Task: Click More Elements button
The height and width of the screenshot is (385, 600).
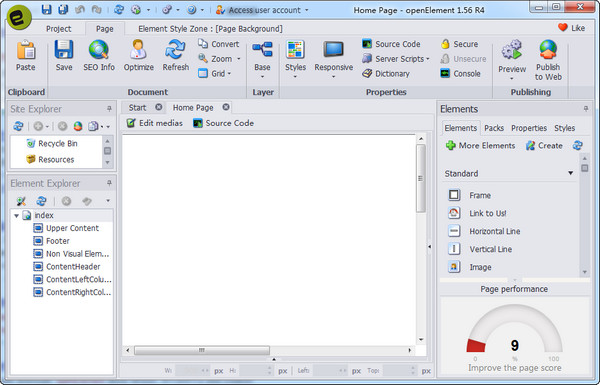Action: [481, 145]
